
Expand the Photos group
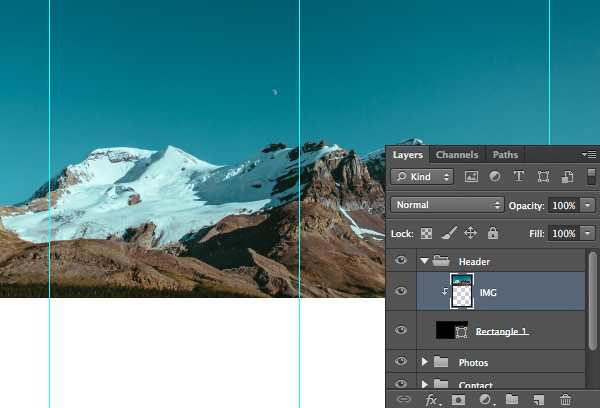tap(424, 362)
